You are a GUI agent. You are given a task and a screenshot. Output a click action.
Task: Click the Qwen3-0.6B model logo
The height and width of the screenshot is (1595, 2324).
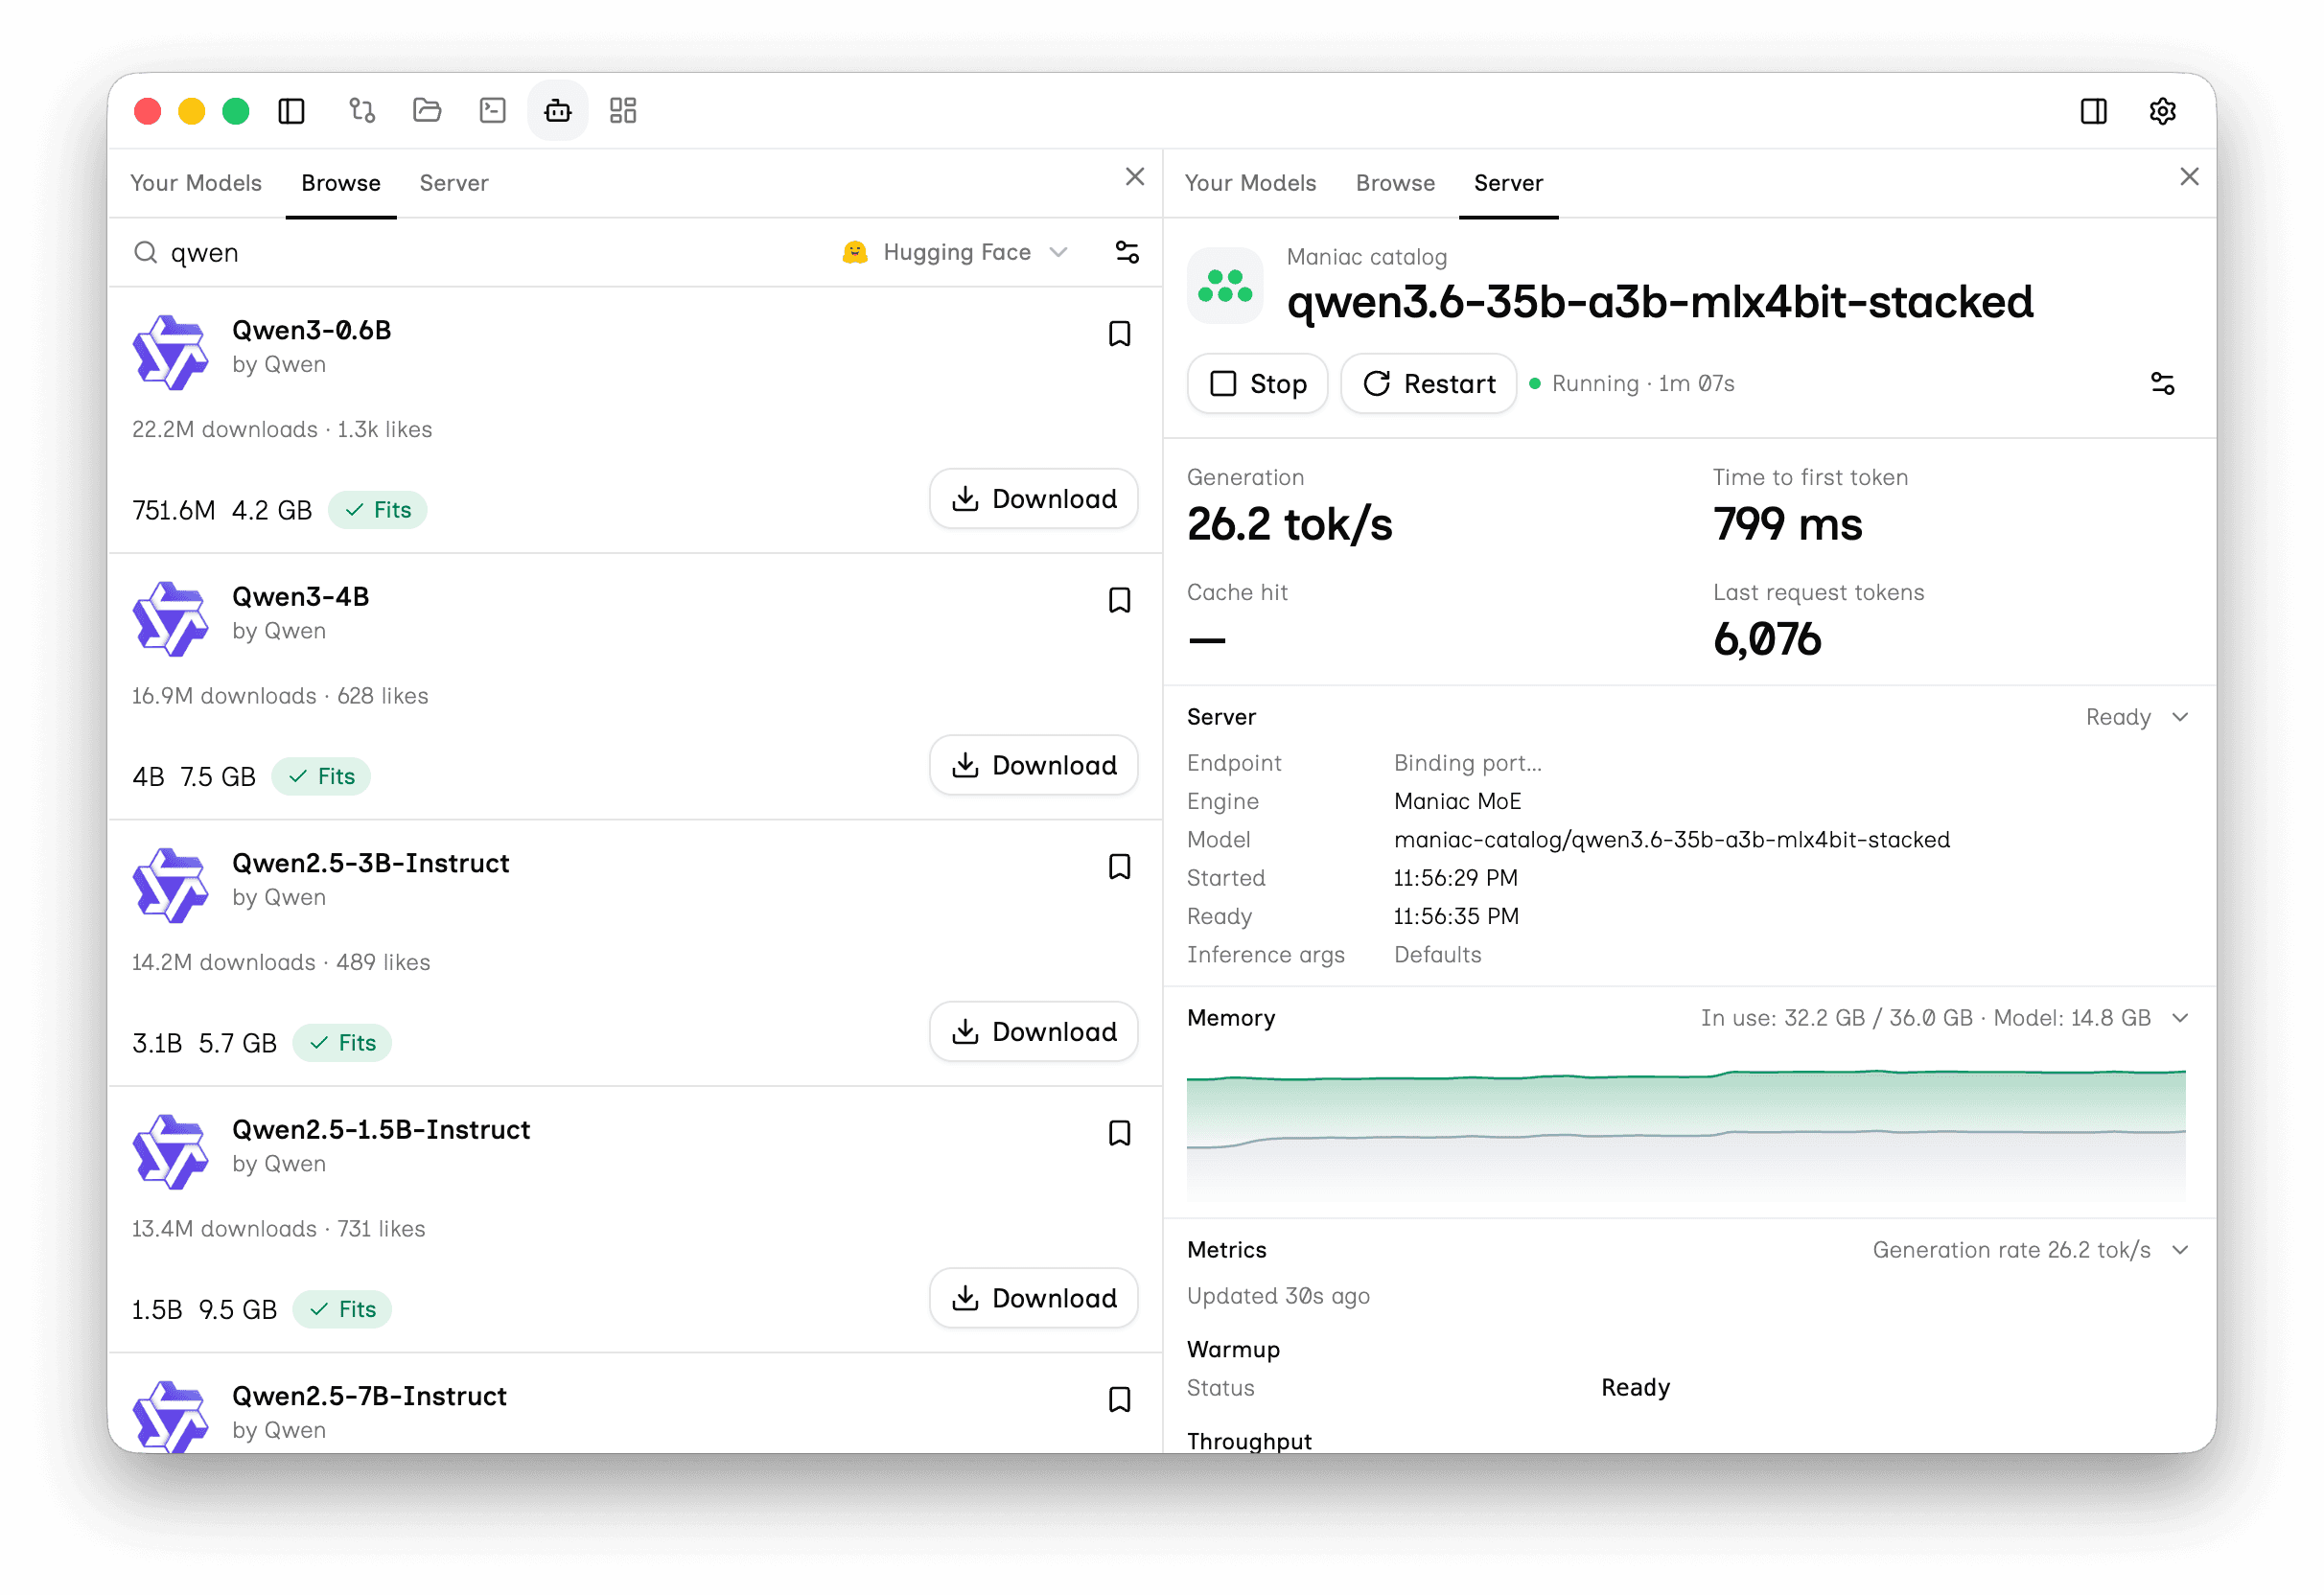[170, 352]
